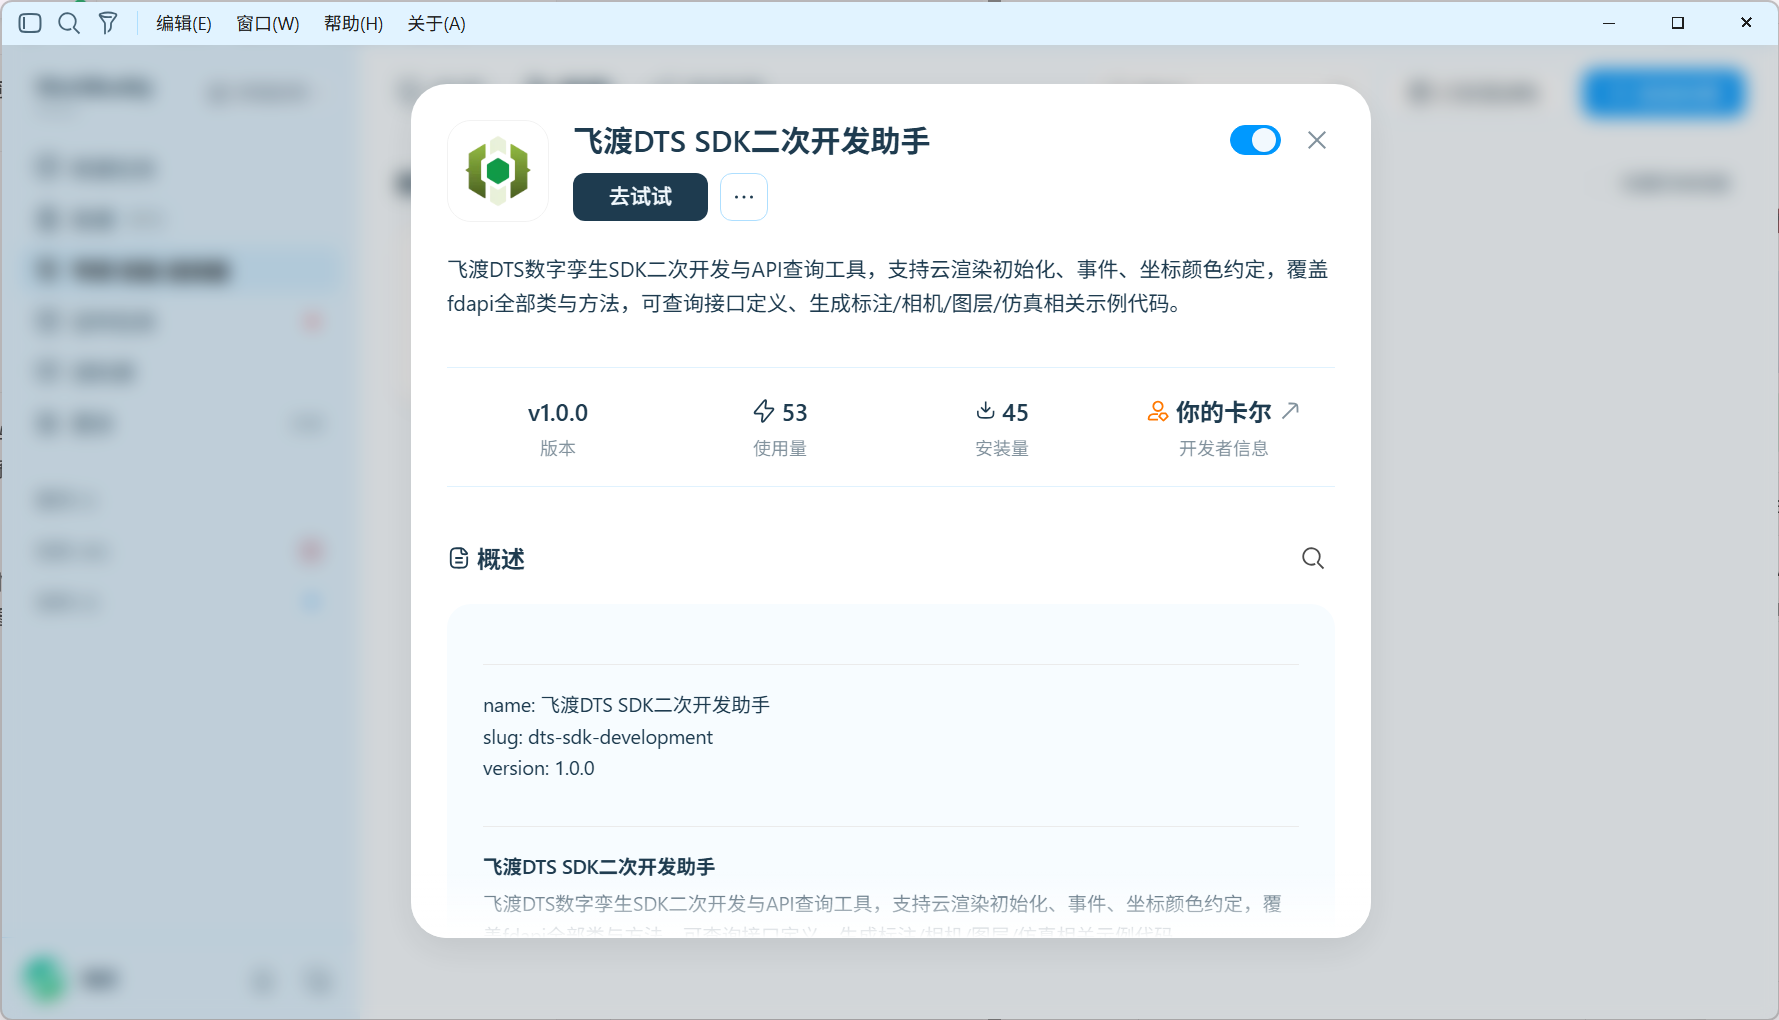1779x1020 pixels.
Task: Open developer 你的卡尔 profile link
Action: [x=1223, y=412]
